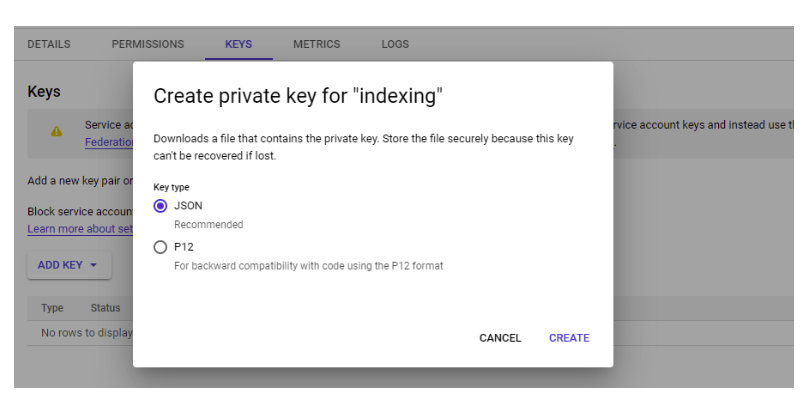
Task: Choose the P12 key type option
Action: click(160, 247)
